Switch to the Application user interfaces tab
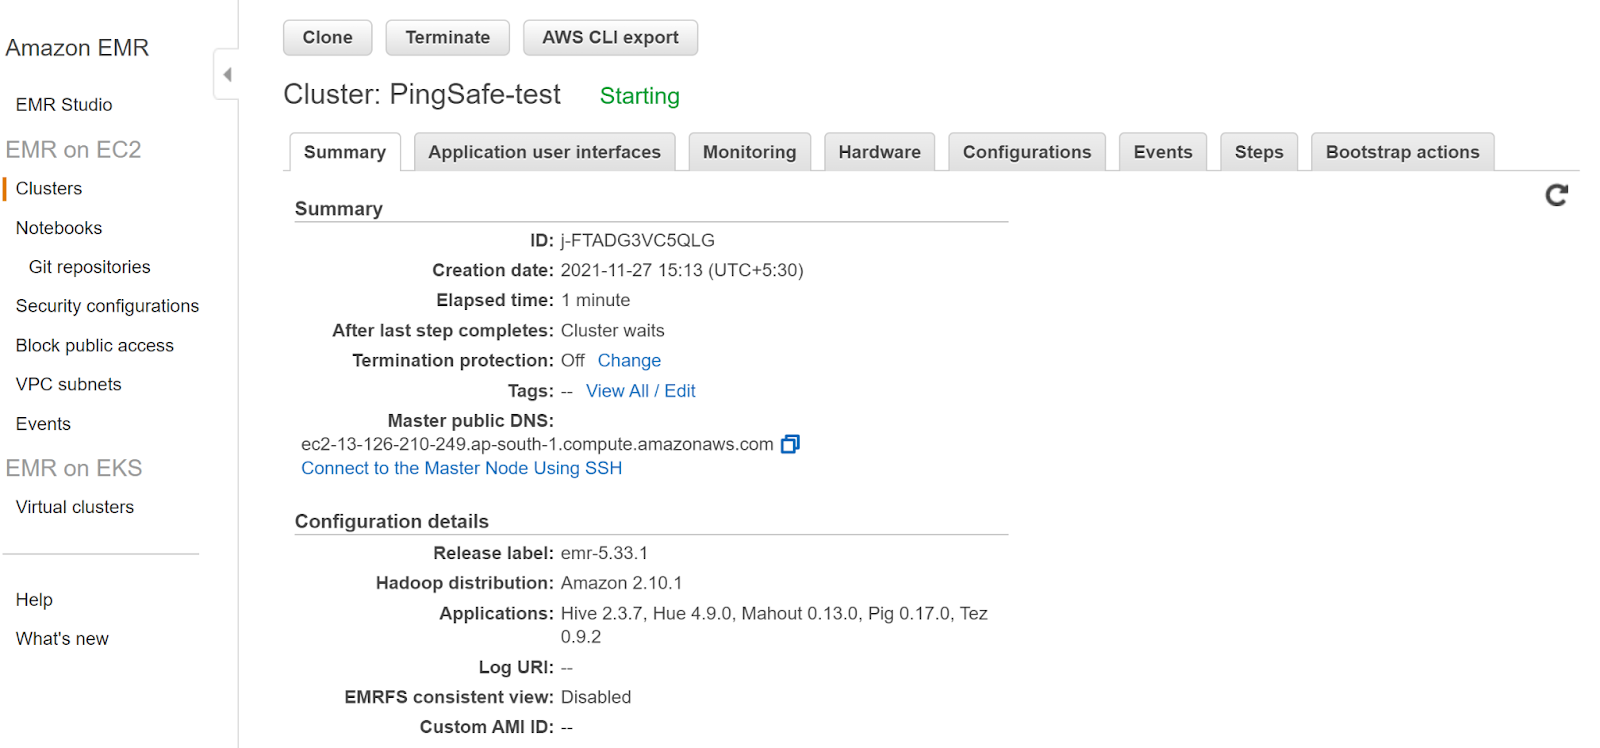 [544, 152]
